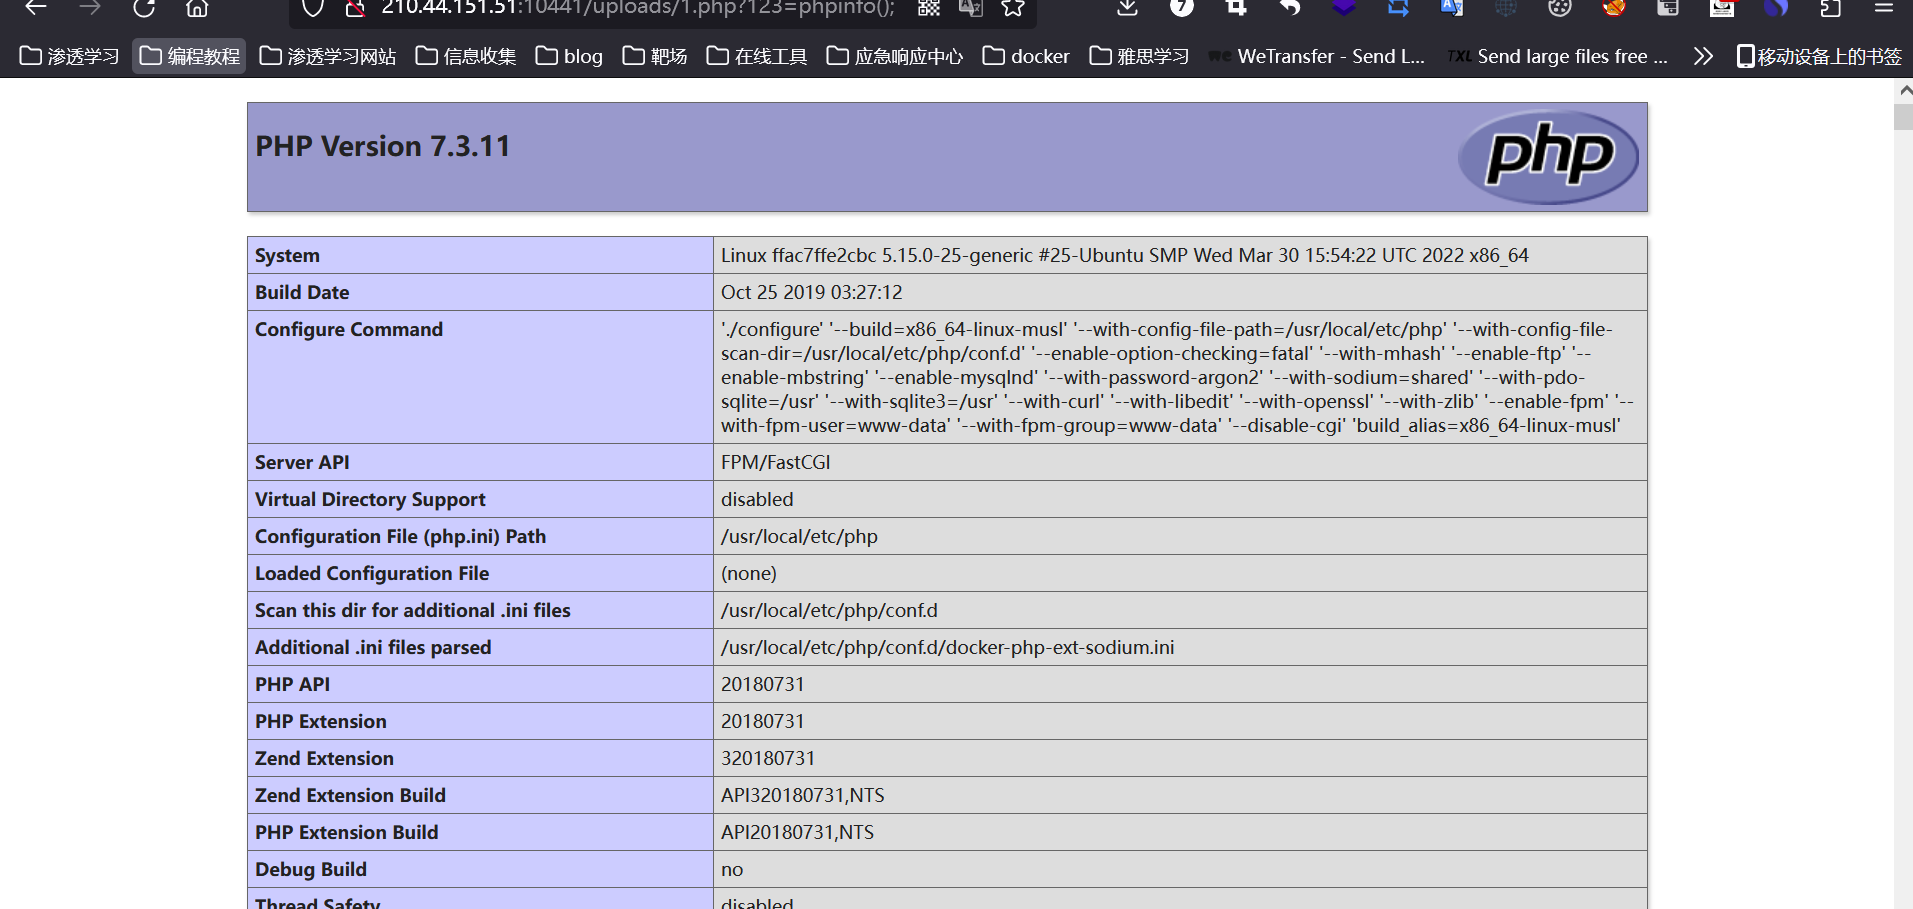The height and width of the screenshot is (909, 1913).
Task: Click the PHP Version 7.3.11 heading
Action: click(383, 146)
